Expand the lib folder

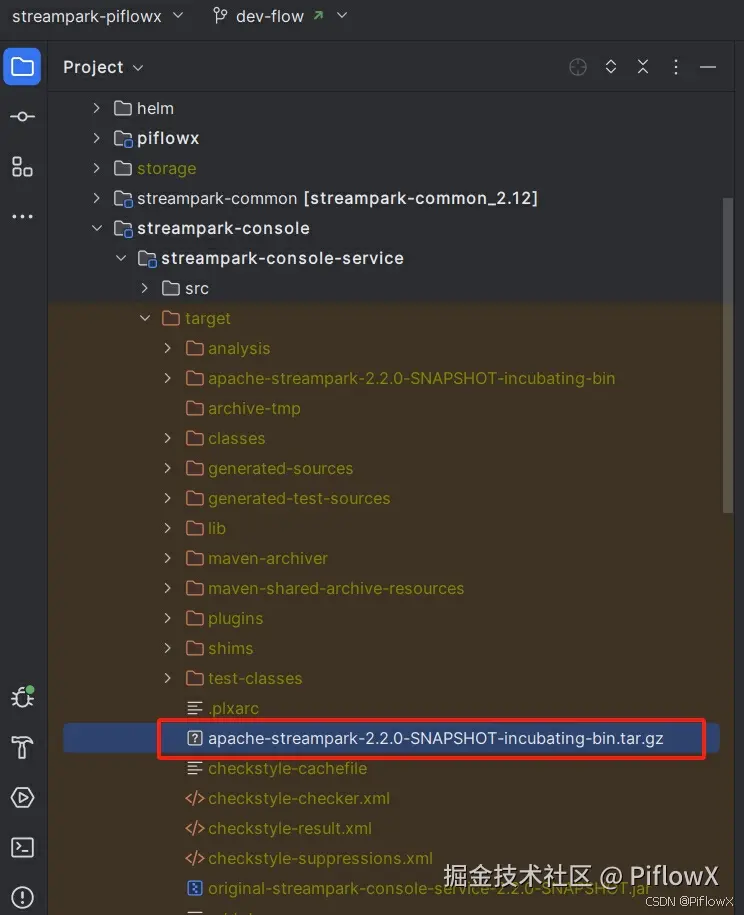click(168, 528)
